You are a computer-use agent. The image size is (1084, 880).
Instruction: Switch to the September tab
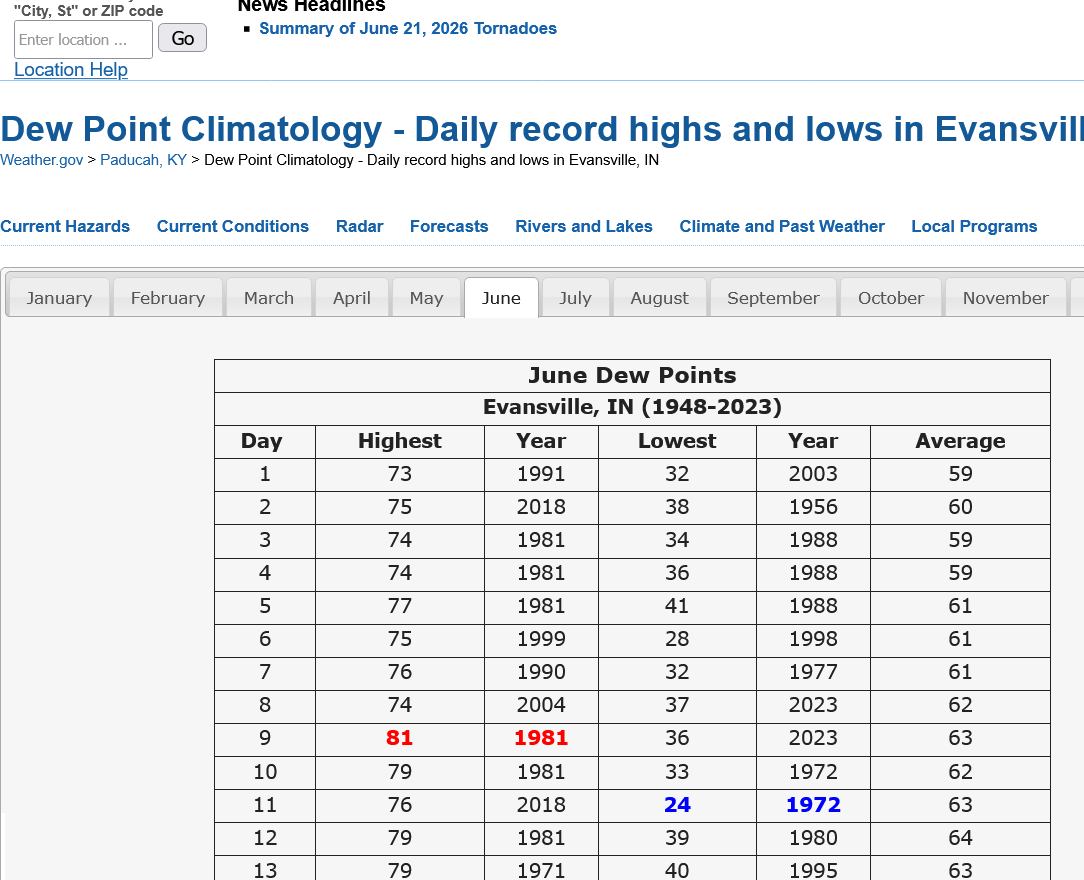click(773, 298)
